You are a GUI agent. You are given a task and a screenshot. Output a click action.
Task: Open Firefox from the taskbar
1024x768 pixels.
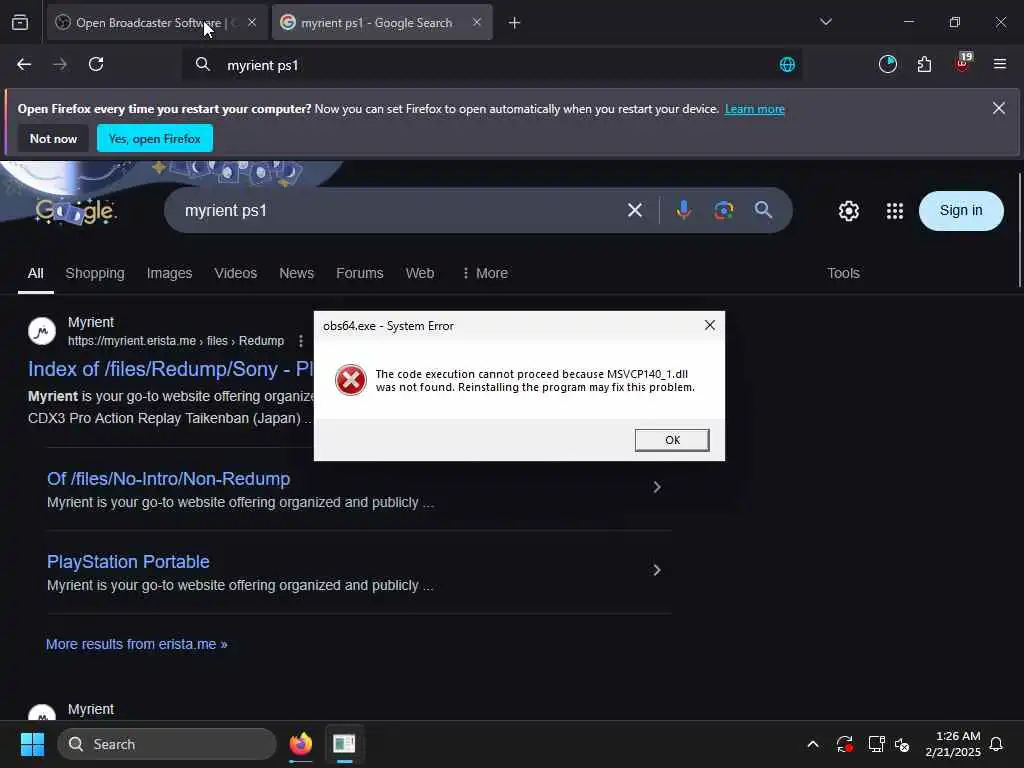click(300, 744)
